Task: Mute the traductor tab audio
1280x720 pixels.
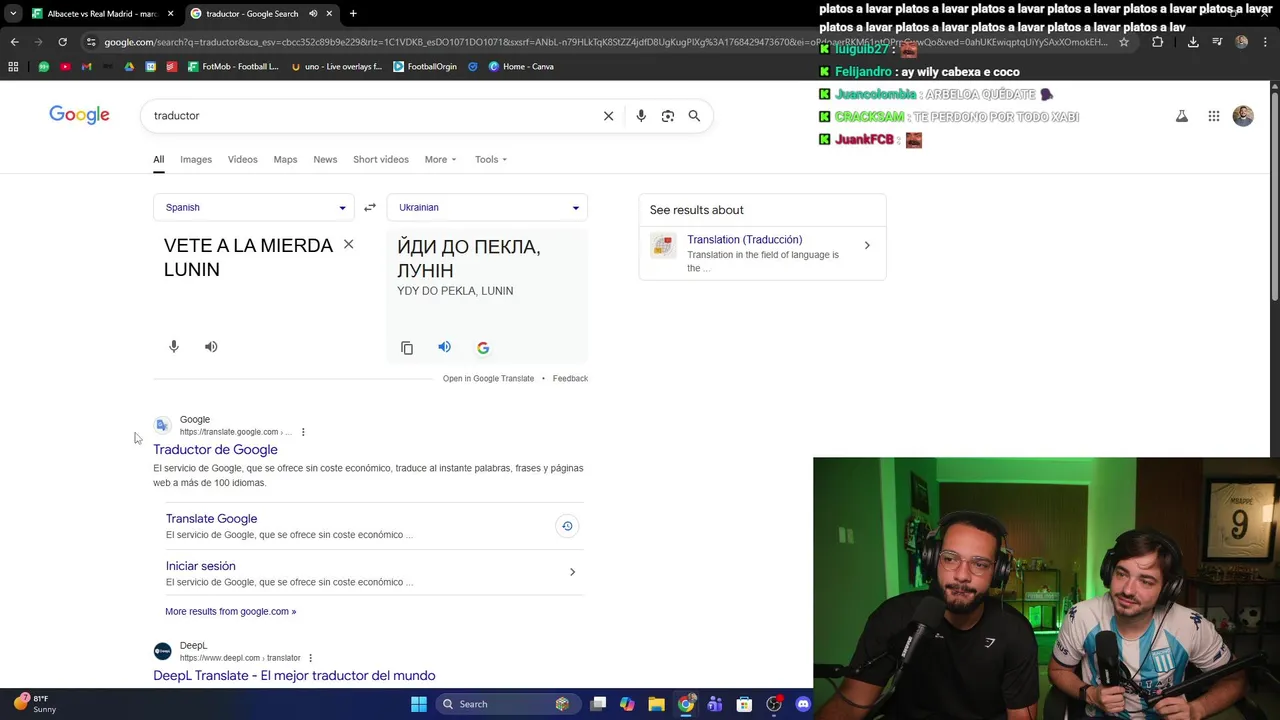Action: coord(313,14)
